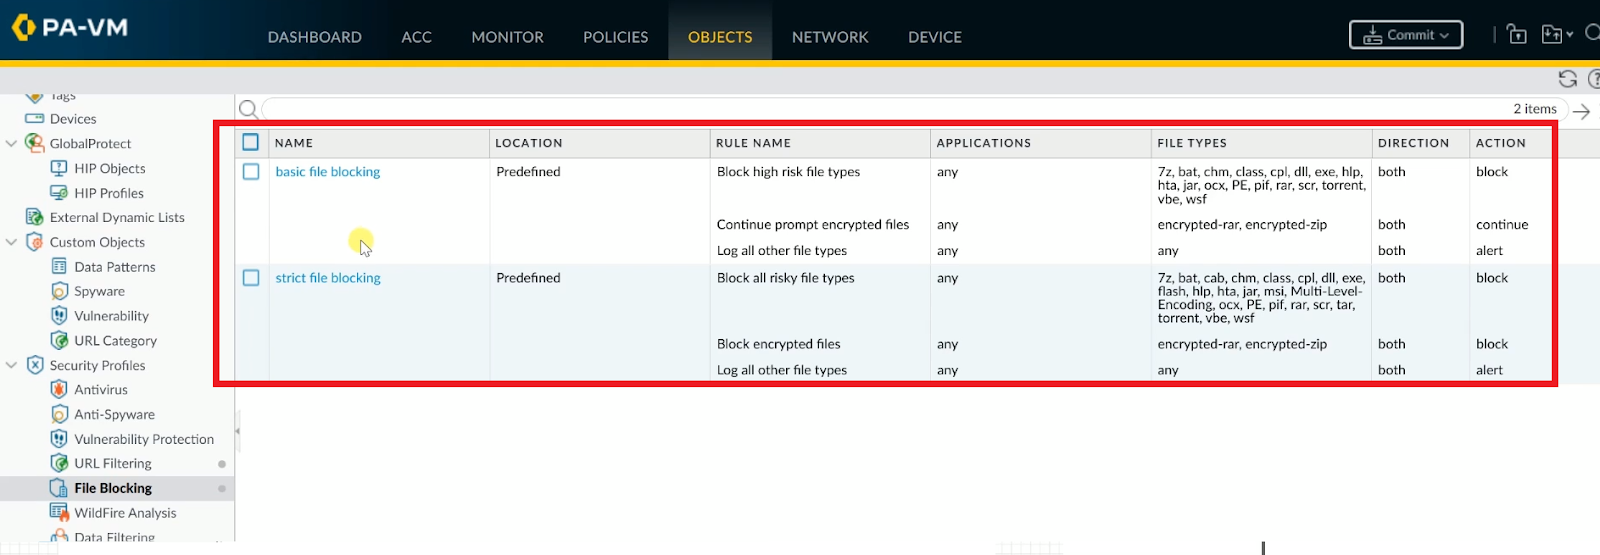Click the URL Filtering icon
The image size is (1600, 555).
(x=59, y=463)
